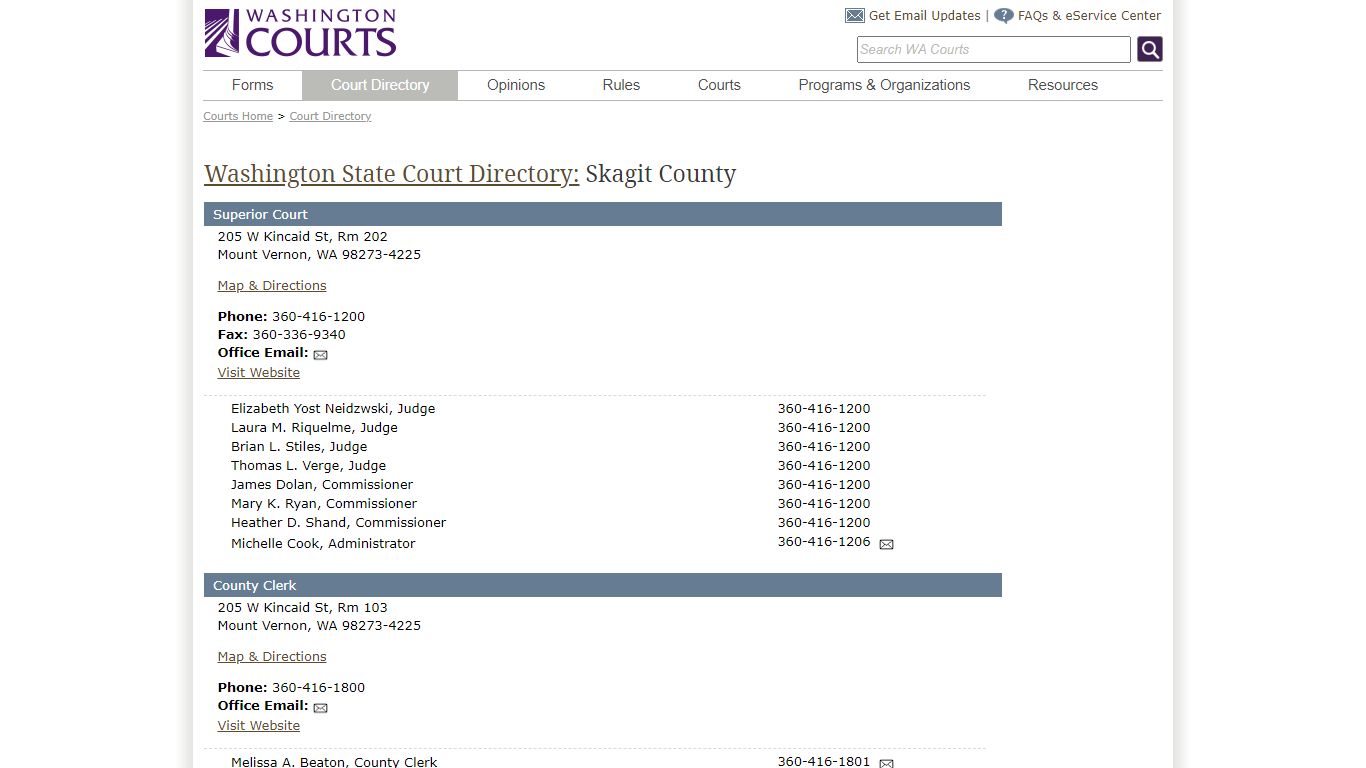Open the Resources menu
The height and width of the screenshot is (768, 1366).
(x=1063, y=85)
